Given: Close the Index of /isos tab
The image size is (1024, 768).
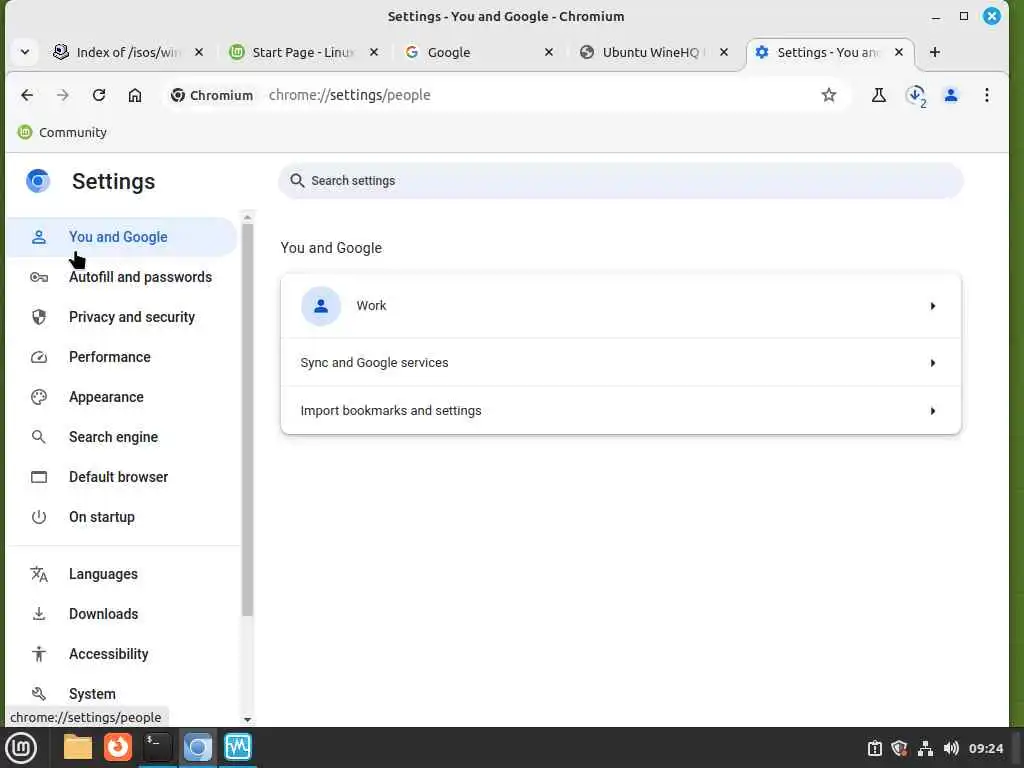Looking at the screenshot, I should (x=199, y=52).
